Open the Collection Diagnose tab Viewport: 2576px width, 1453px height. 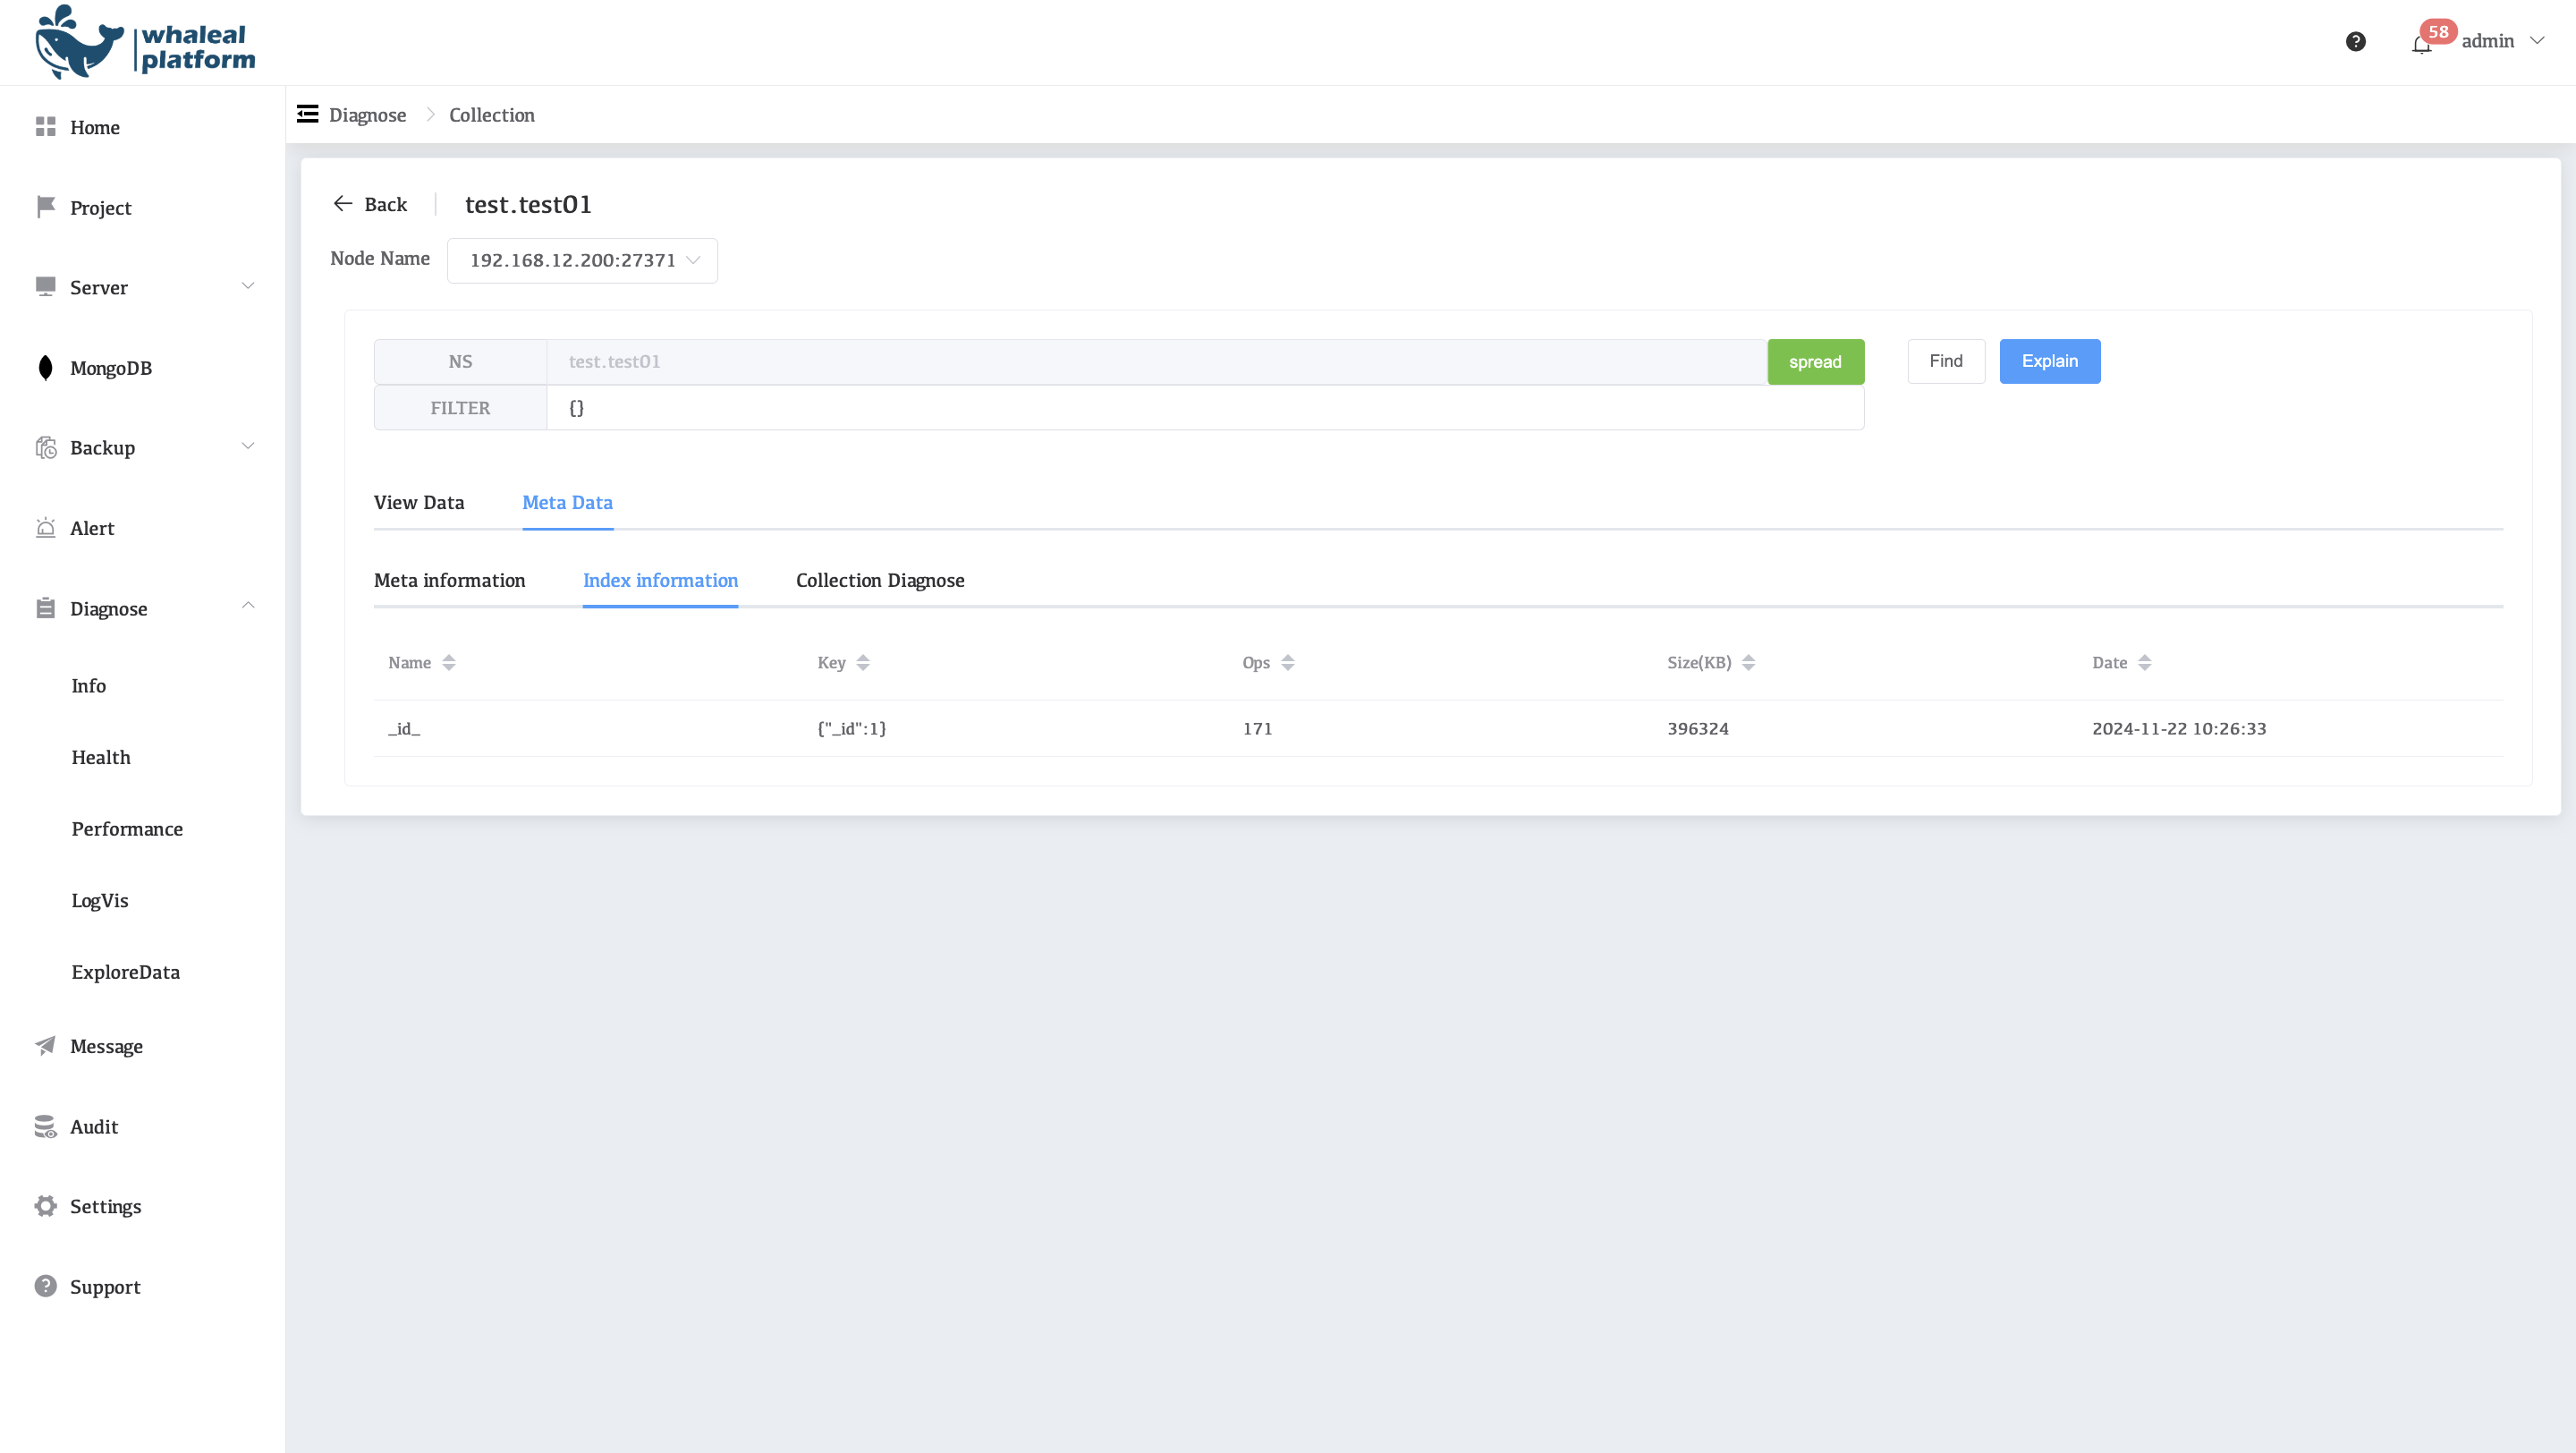(880, 581)
